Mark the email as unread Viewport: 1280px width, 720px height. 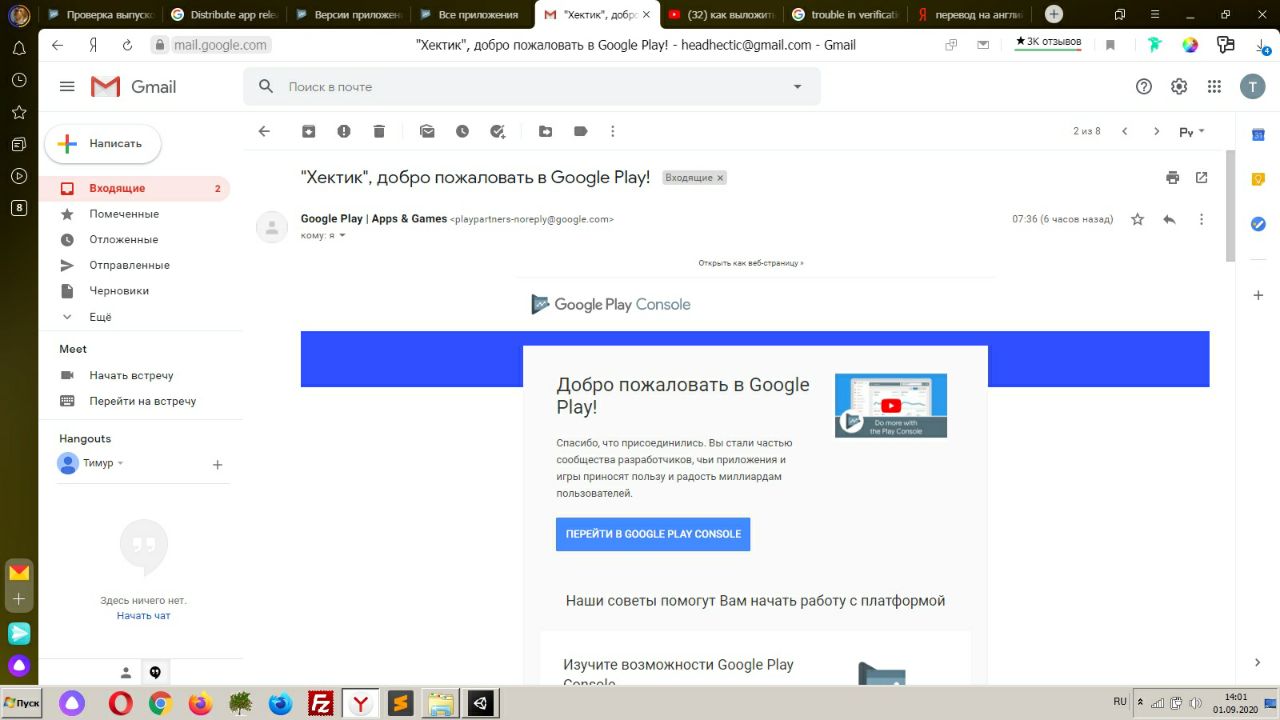[427, 131]
